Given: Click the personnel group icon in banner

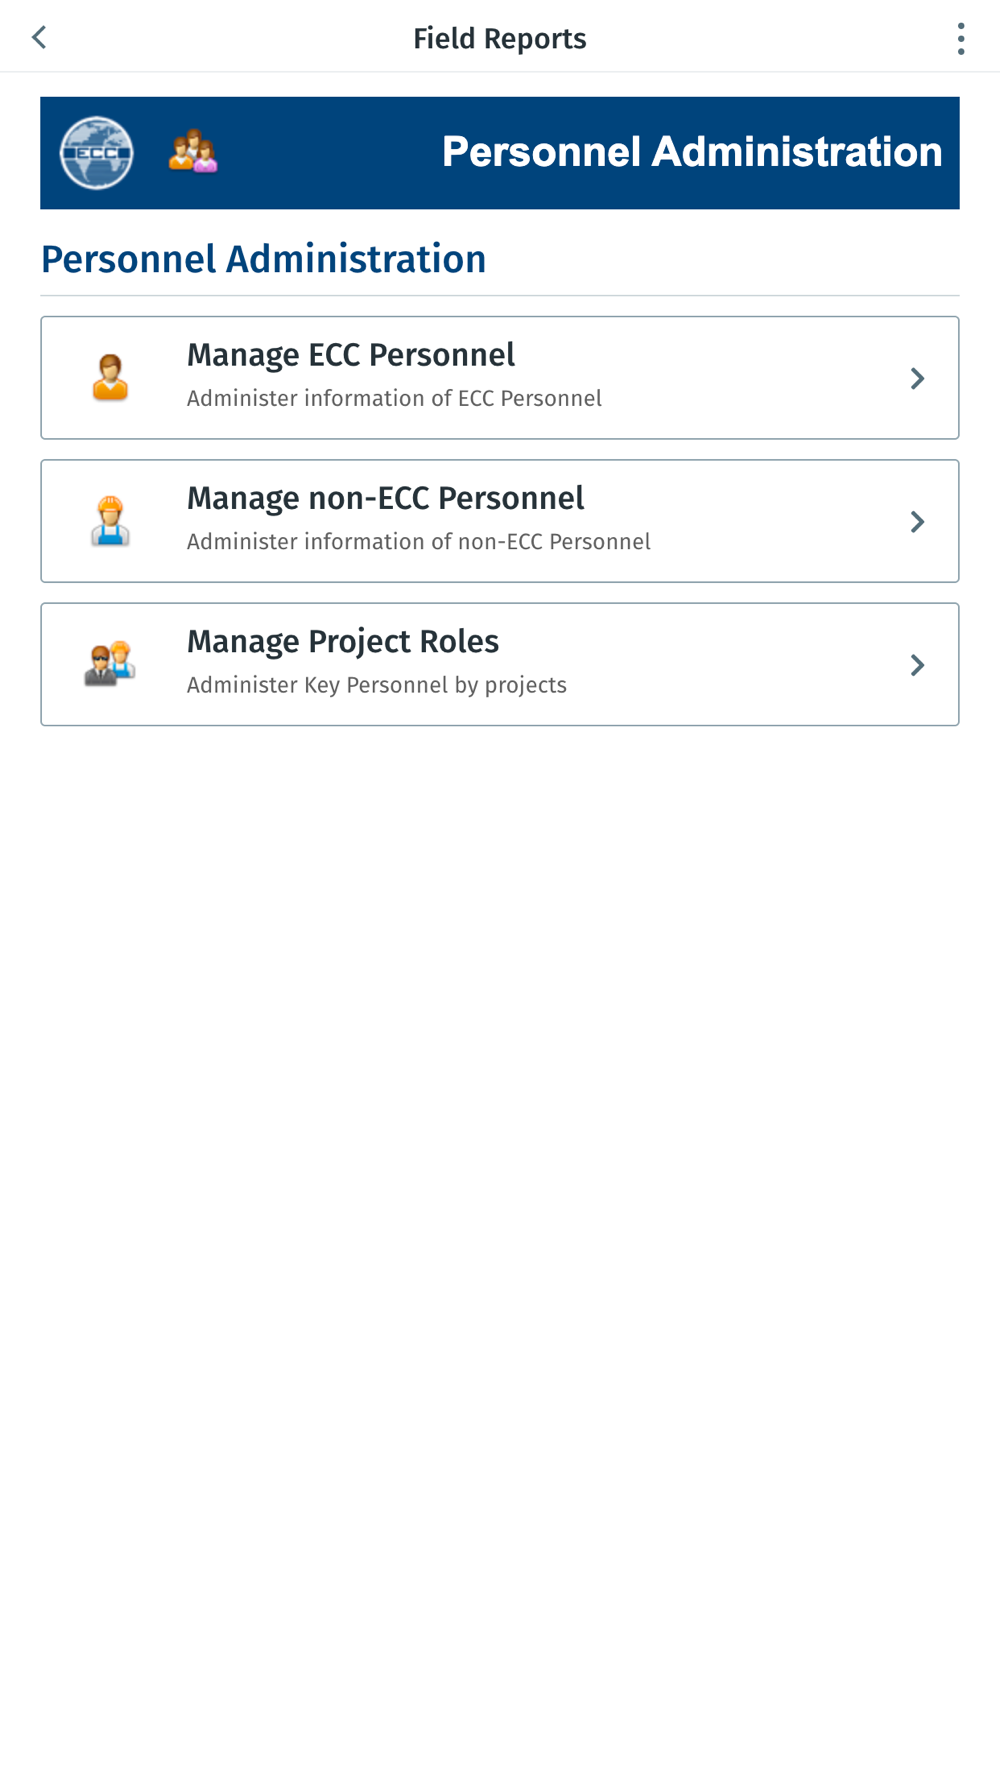Looking at the screenshot, I should (193, 152).
